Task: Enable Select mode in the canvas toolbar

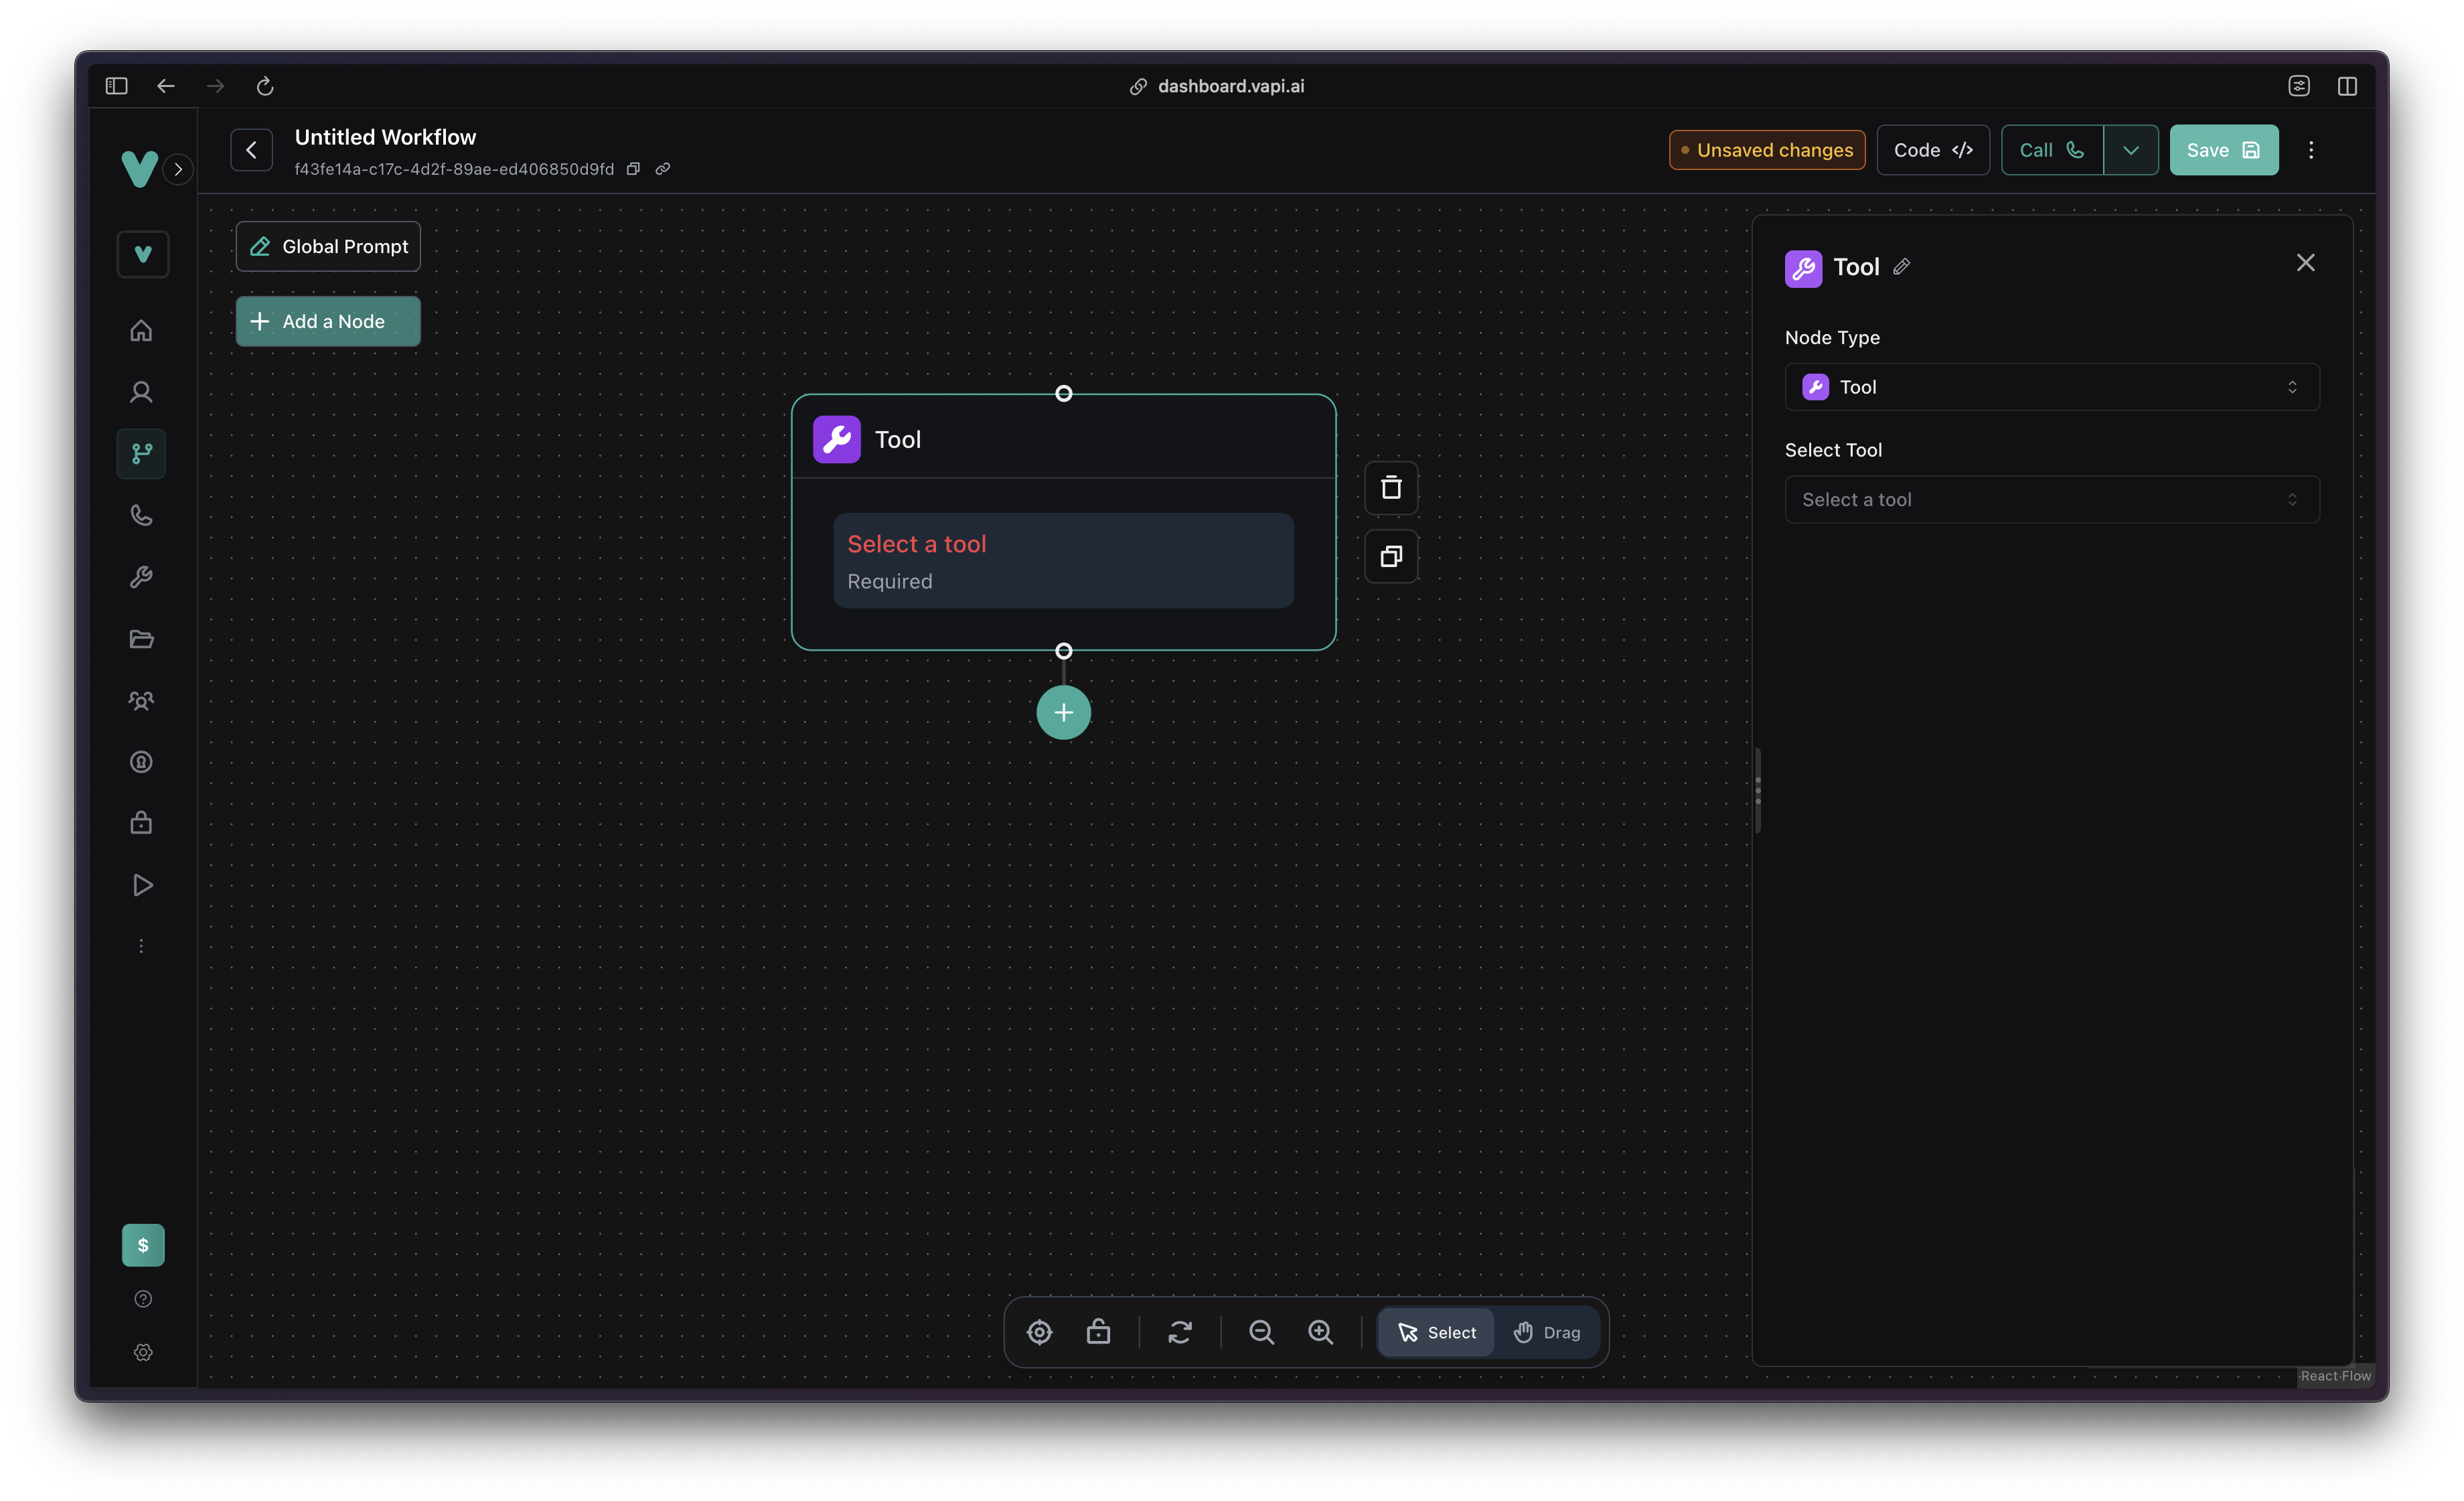Action: tap(1436, 1332)
